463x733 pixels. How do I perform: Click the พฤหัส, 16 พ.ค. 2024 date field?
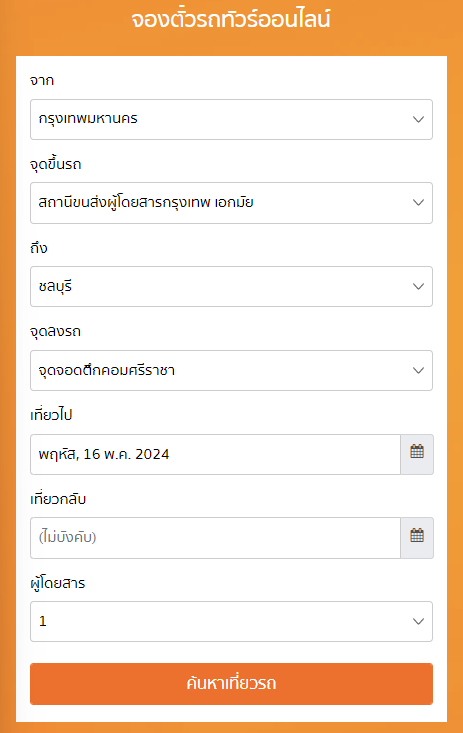coord(215,454)
